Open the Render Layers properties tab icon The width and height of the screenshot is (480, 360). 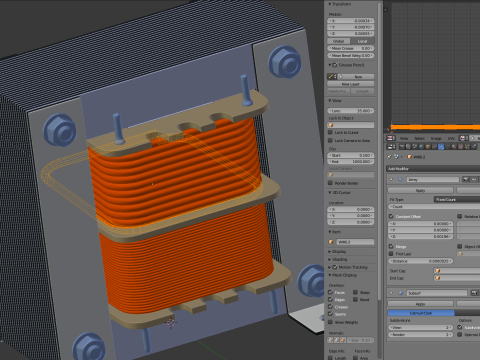(408, 146)
